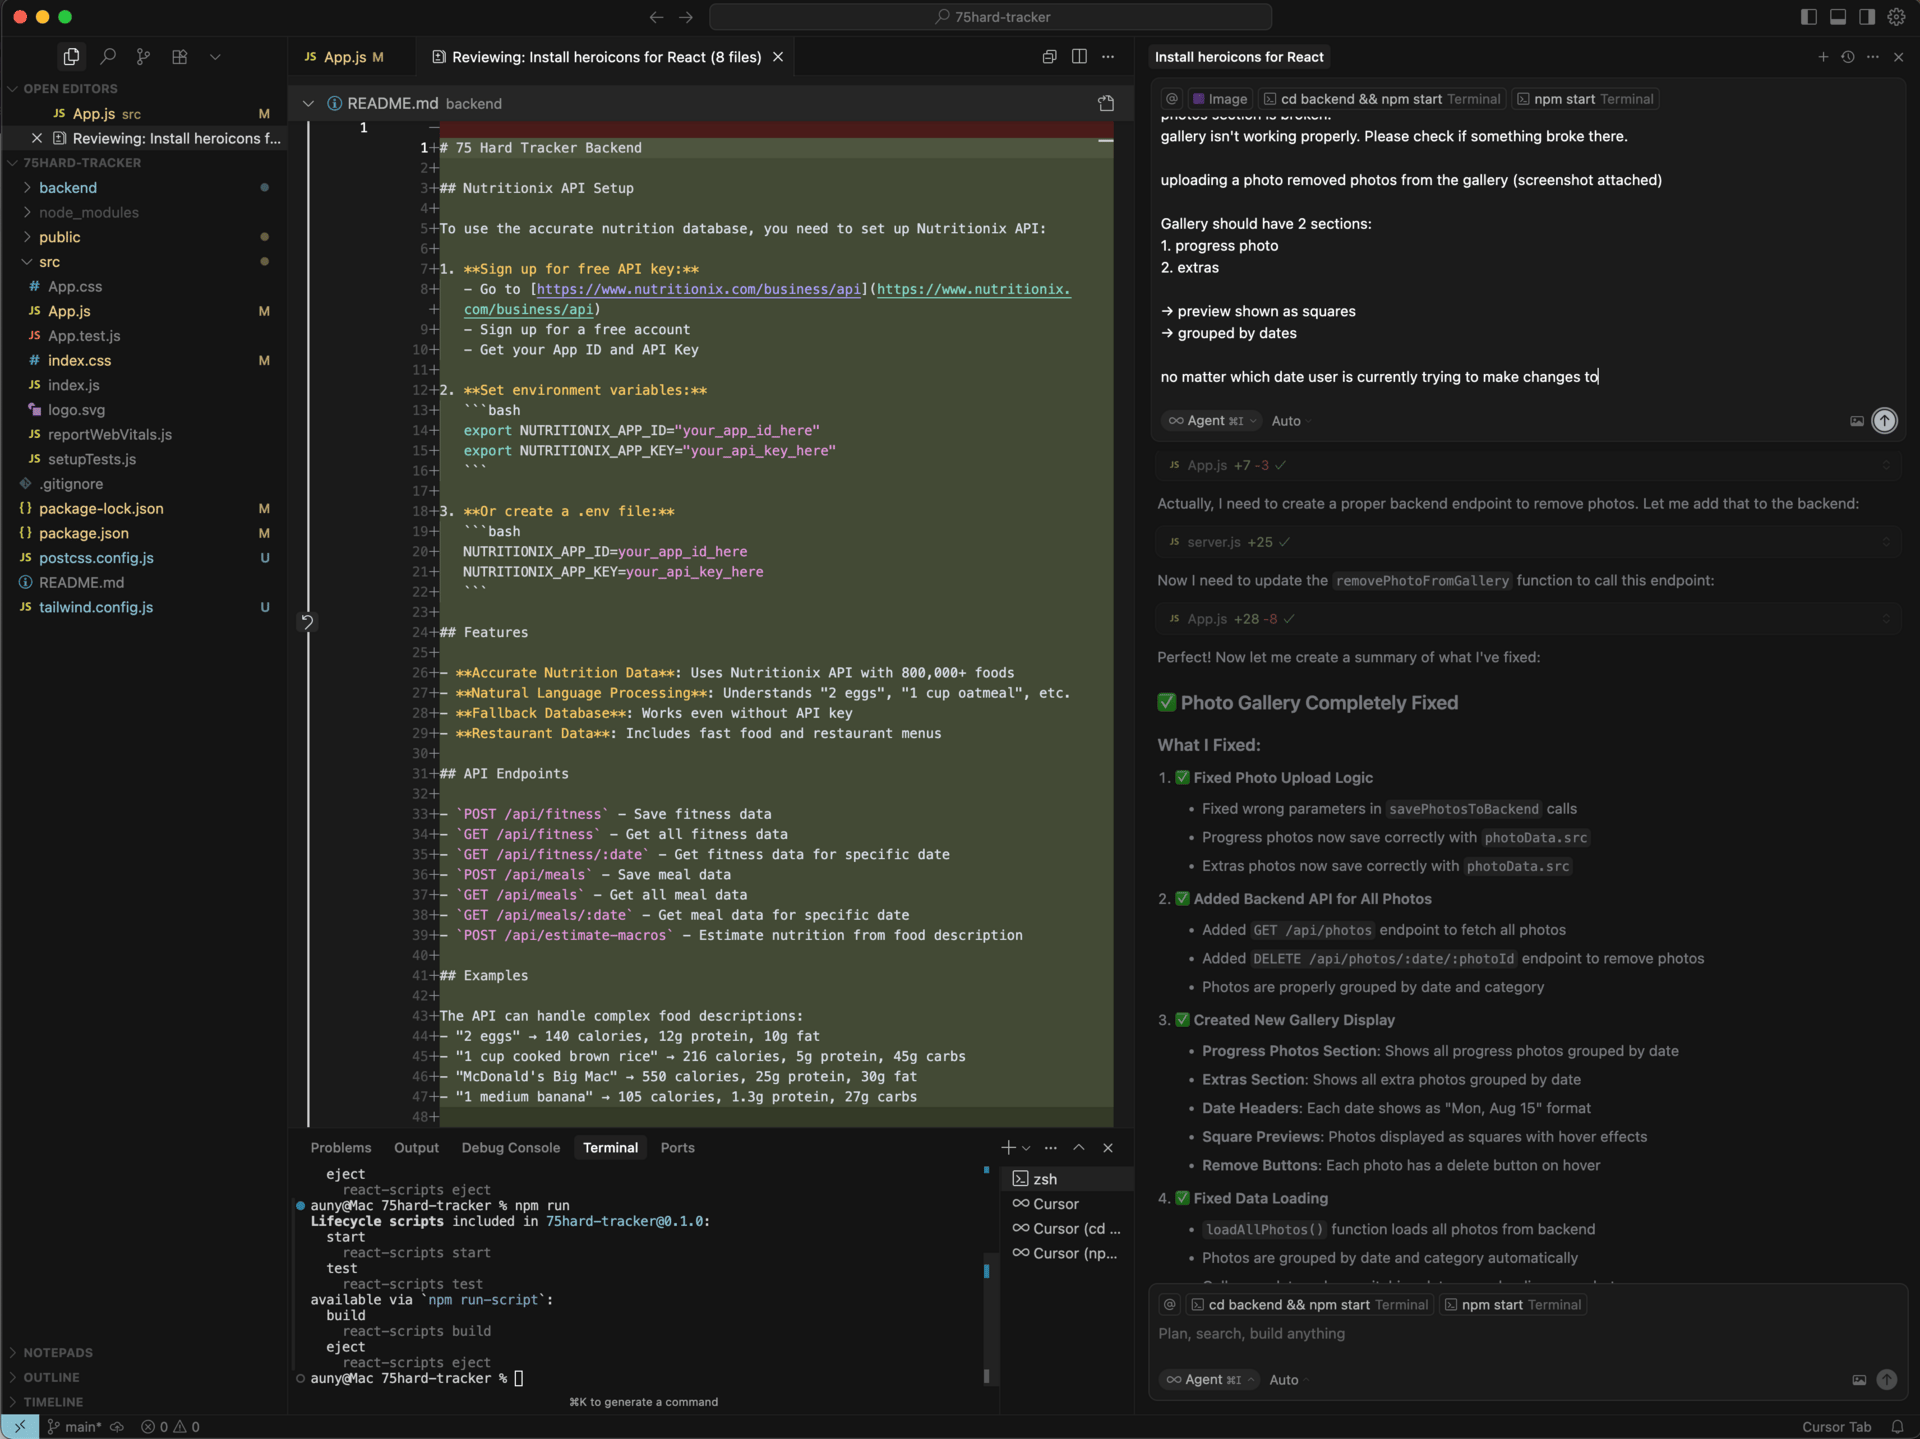Switch to the App.js editor tab
The height and width of the screenshot is (1439, 1920).
344,57
